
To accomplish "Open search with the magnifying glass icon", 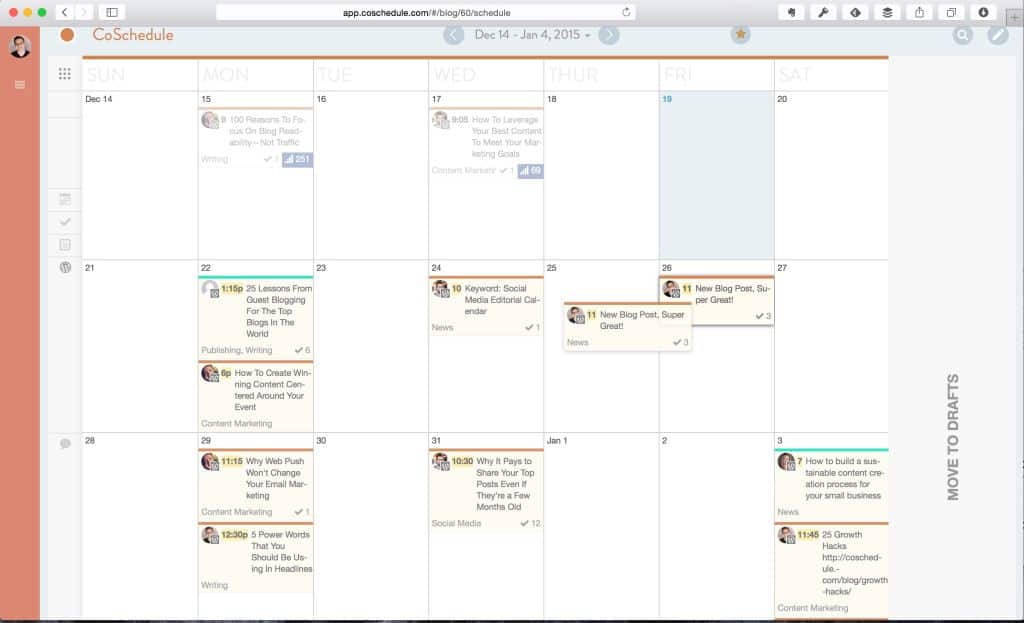I will pos(961,33).
